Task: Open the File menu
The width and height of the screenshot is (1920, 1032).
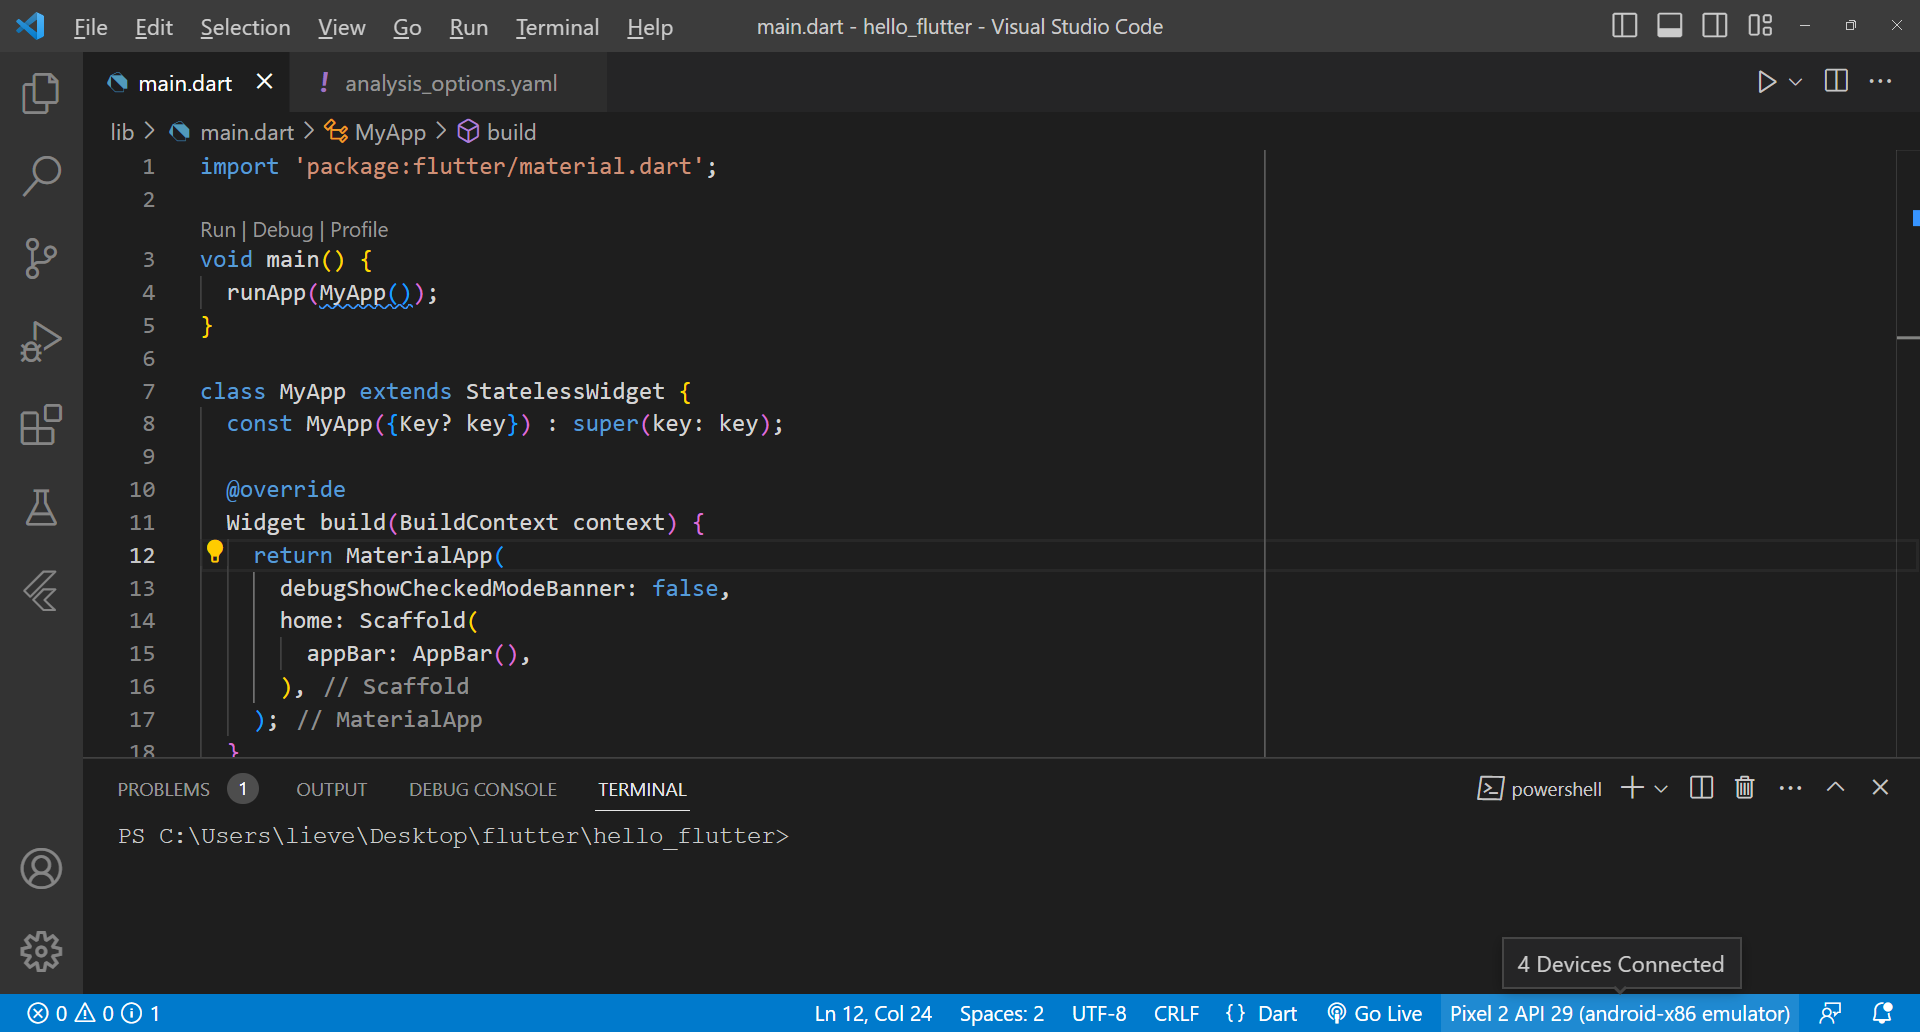Action: [90, 27]
